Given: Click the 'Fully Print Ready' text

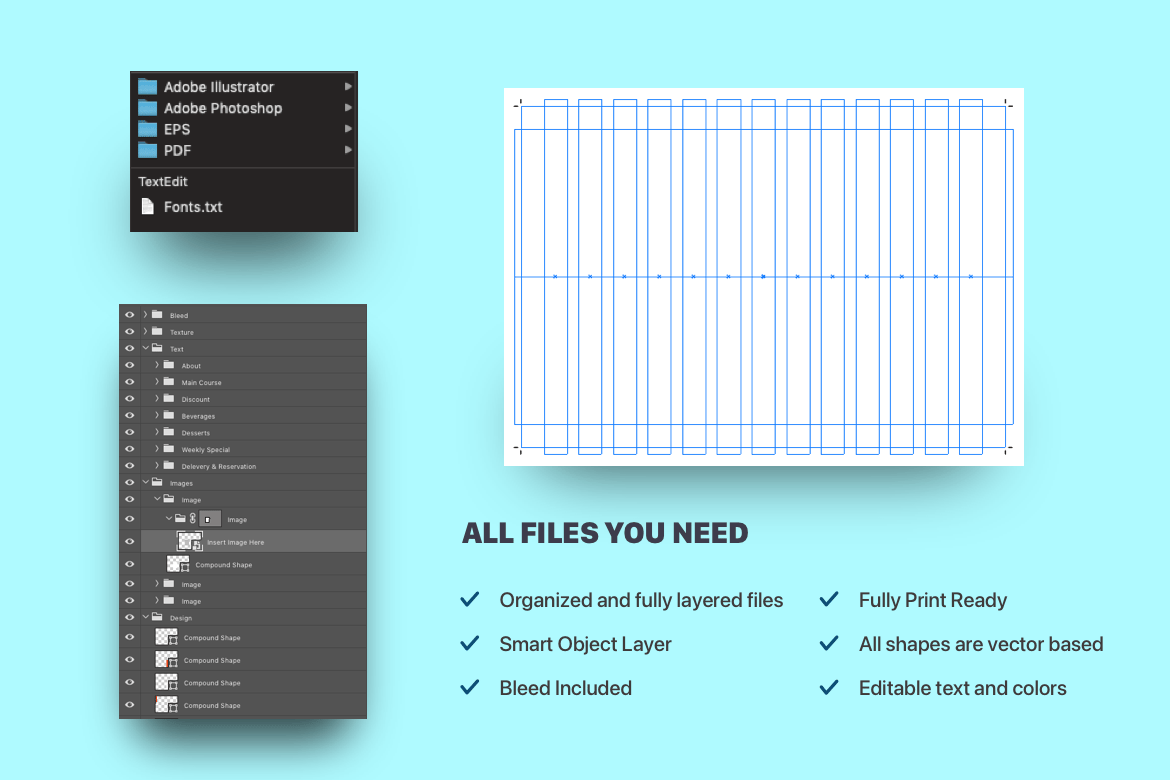Looking at the screenshot, I should point(933,600).
